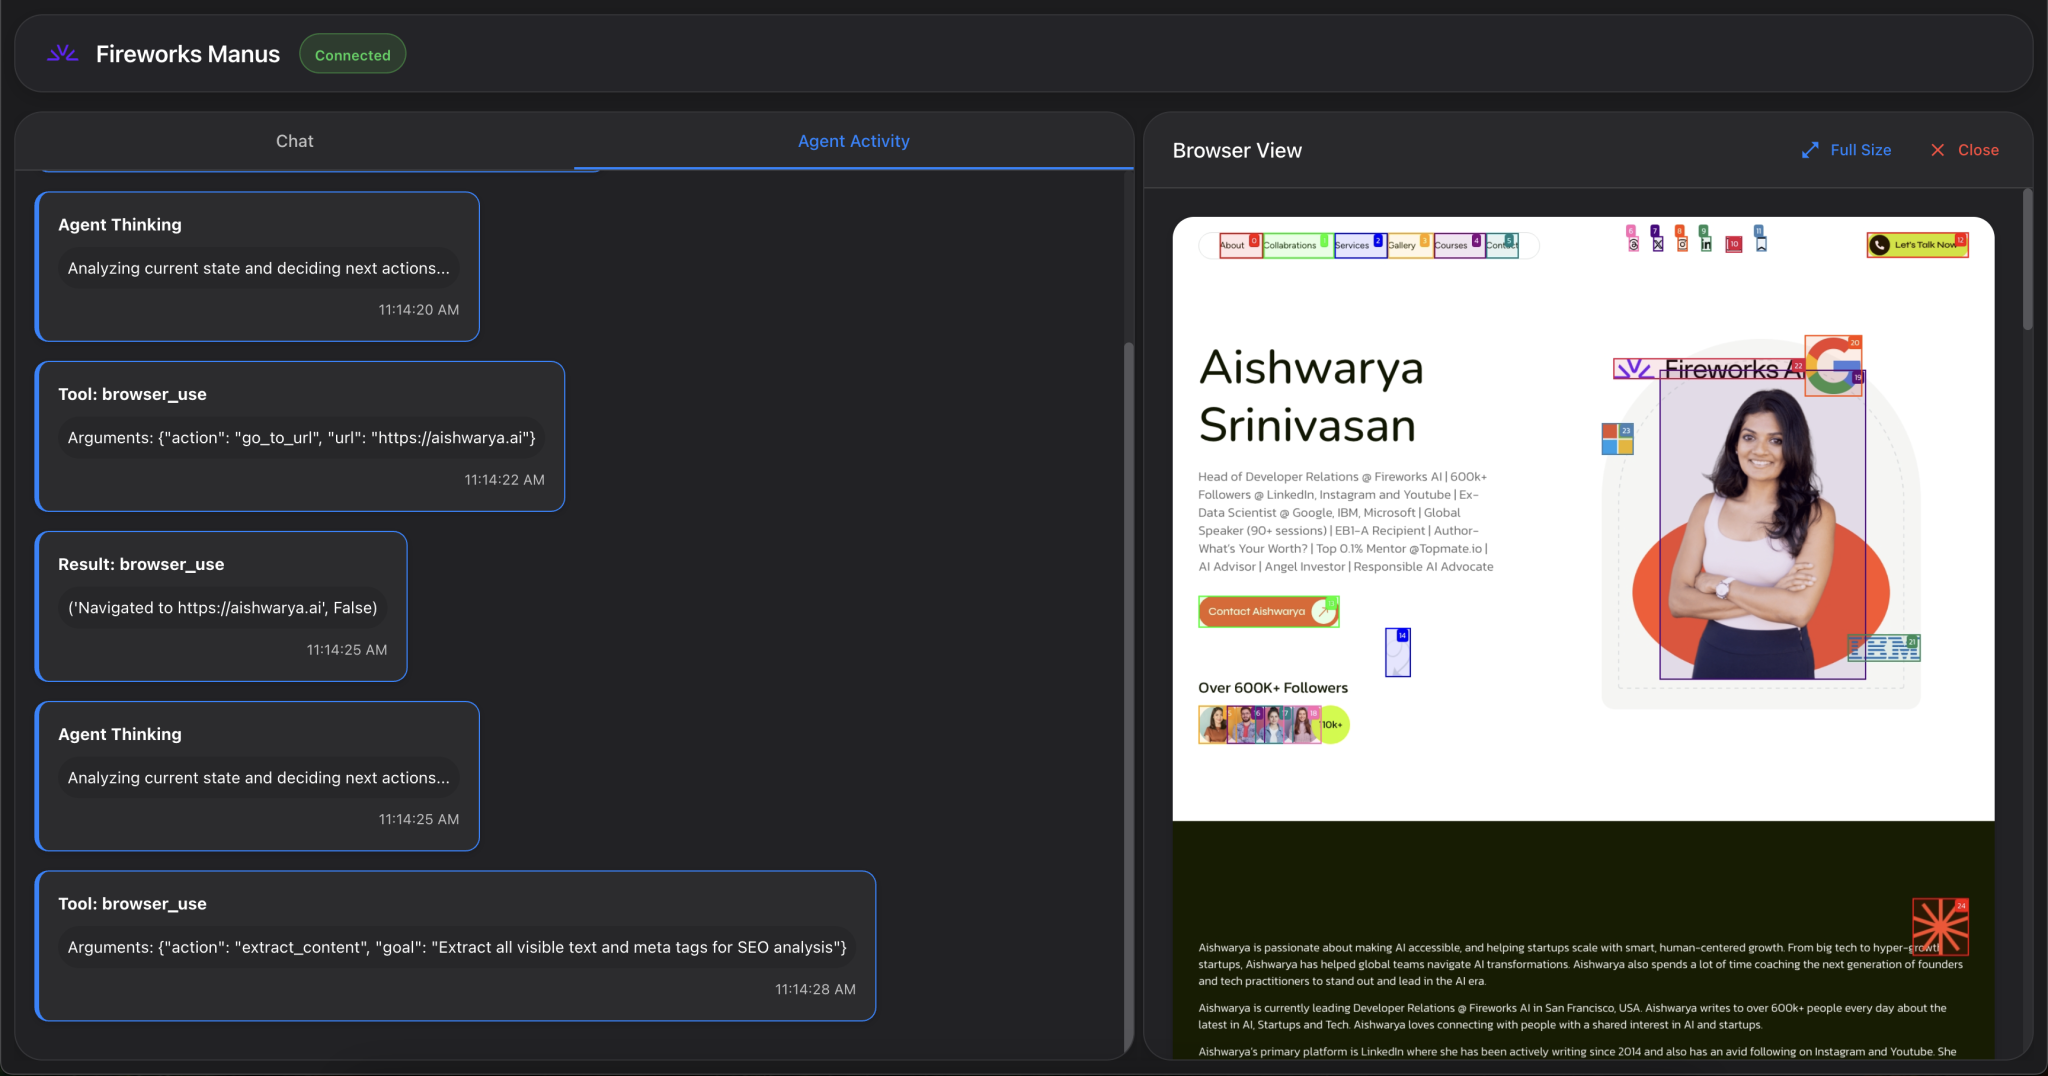Click the Contact Aishwarya button
Screen dimensions: 2048x1076
1268,611
